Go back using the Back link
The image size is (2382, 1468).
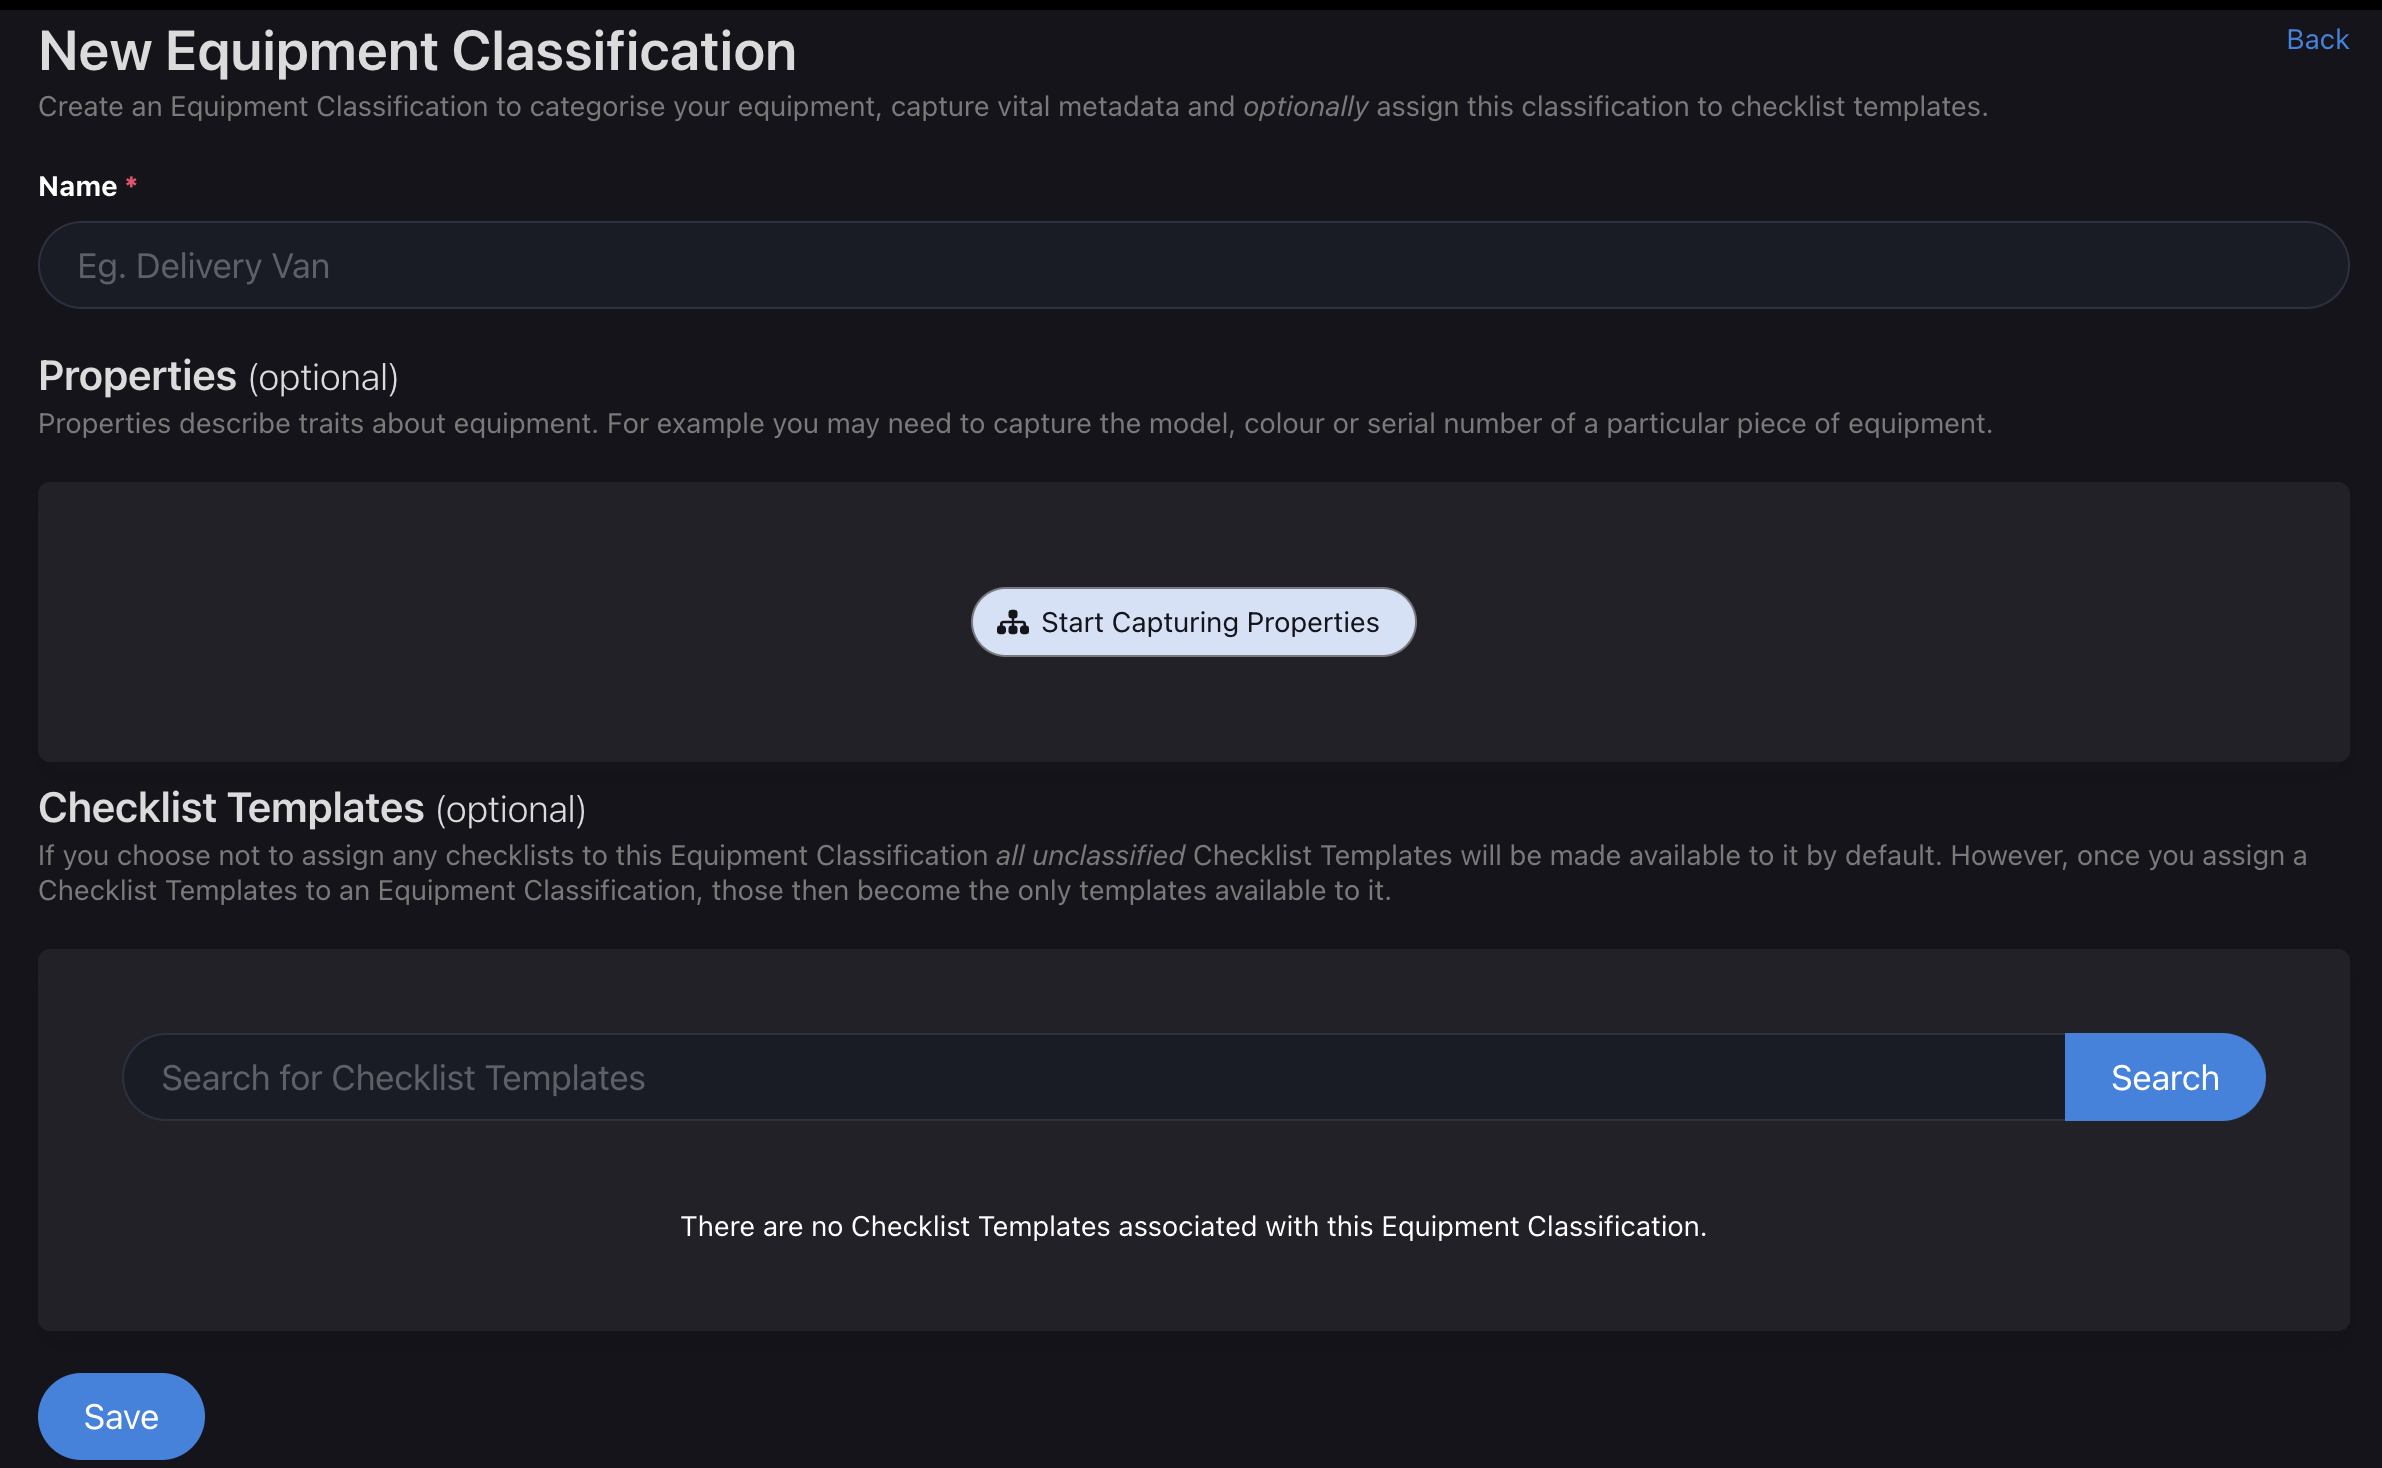(2317, 40)
